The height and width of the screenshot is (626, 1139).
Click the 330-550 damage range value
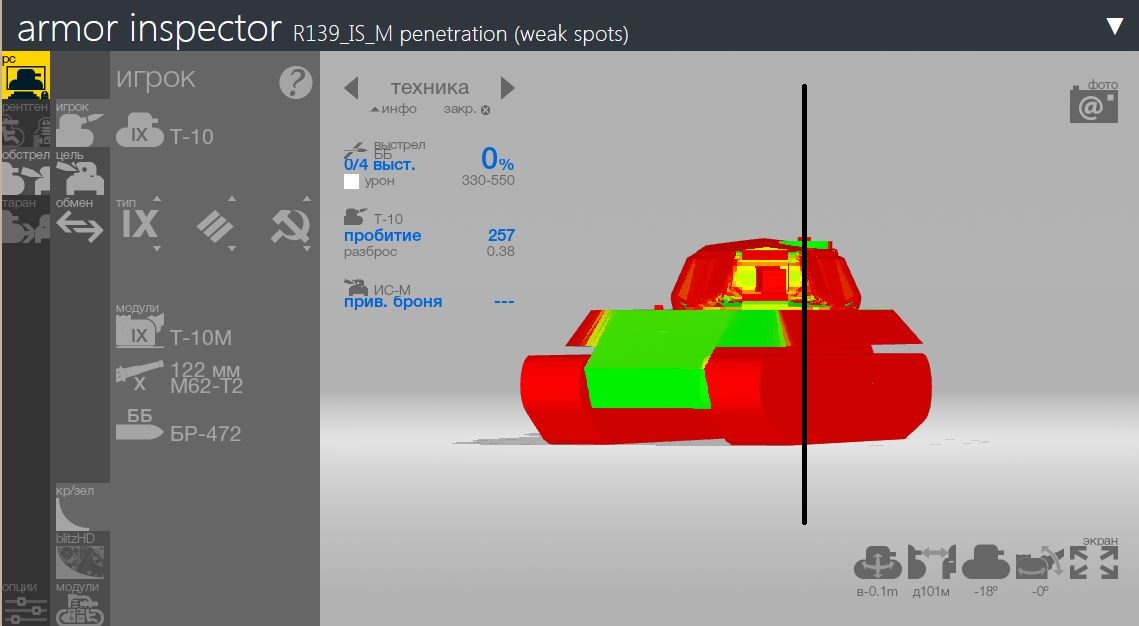click(488, 180)
